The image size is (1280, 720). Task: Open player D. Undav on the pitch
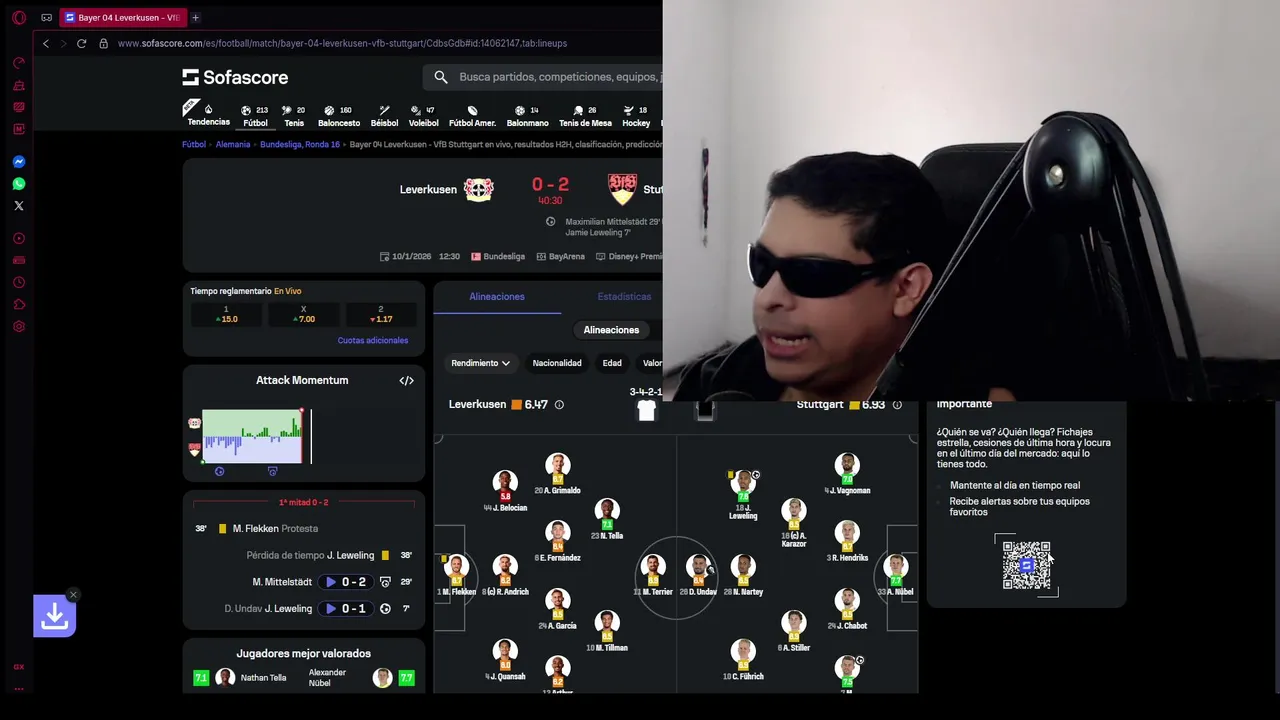pyautogui.click(x=698, y=576)
